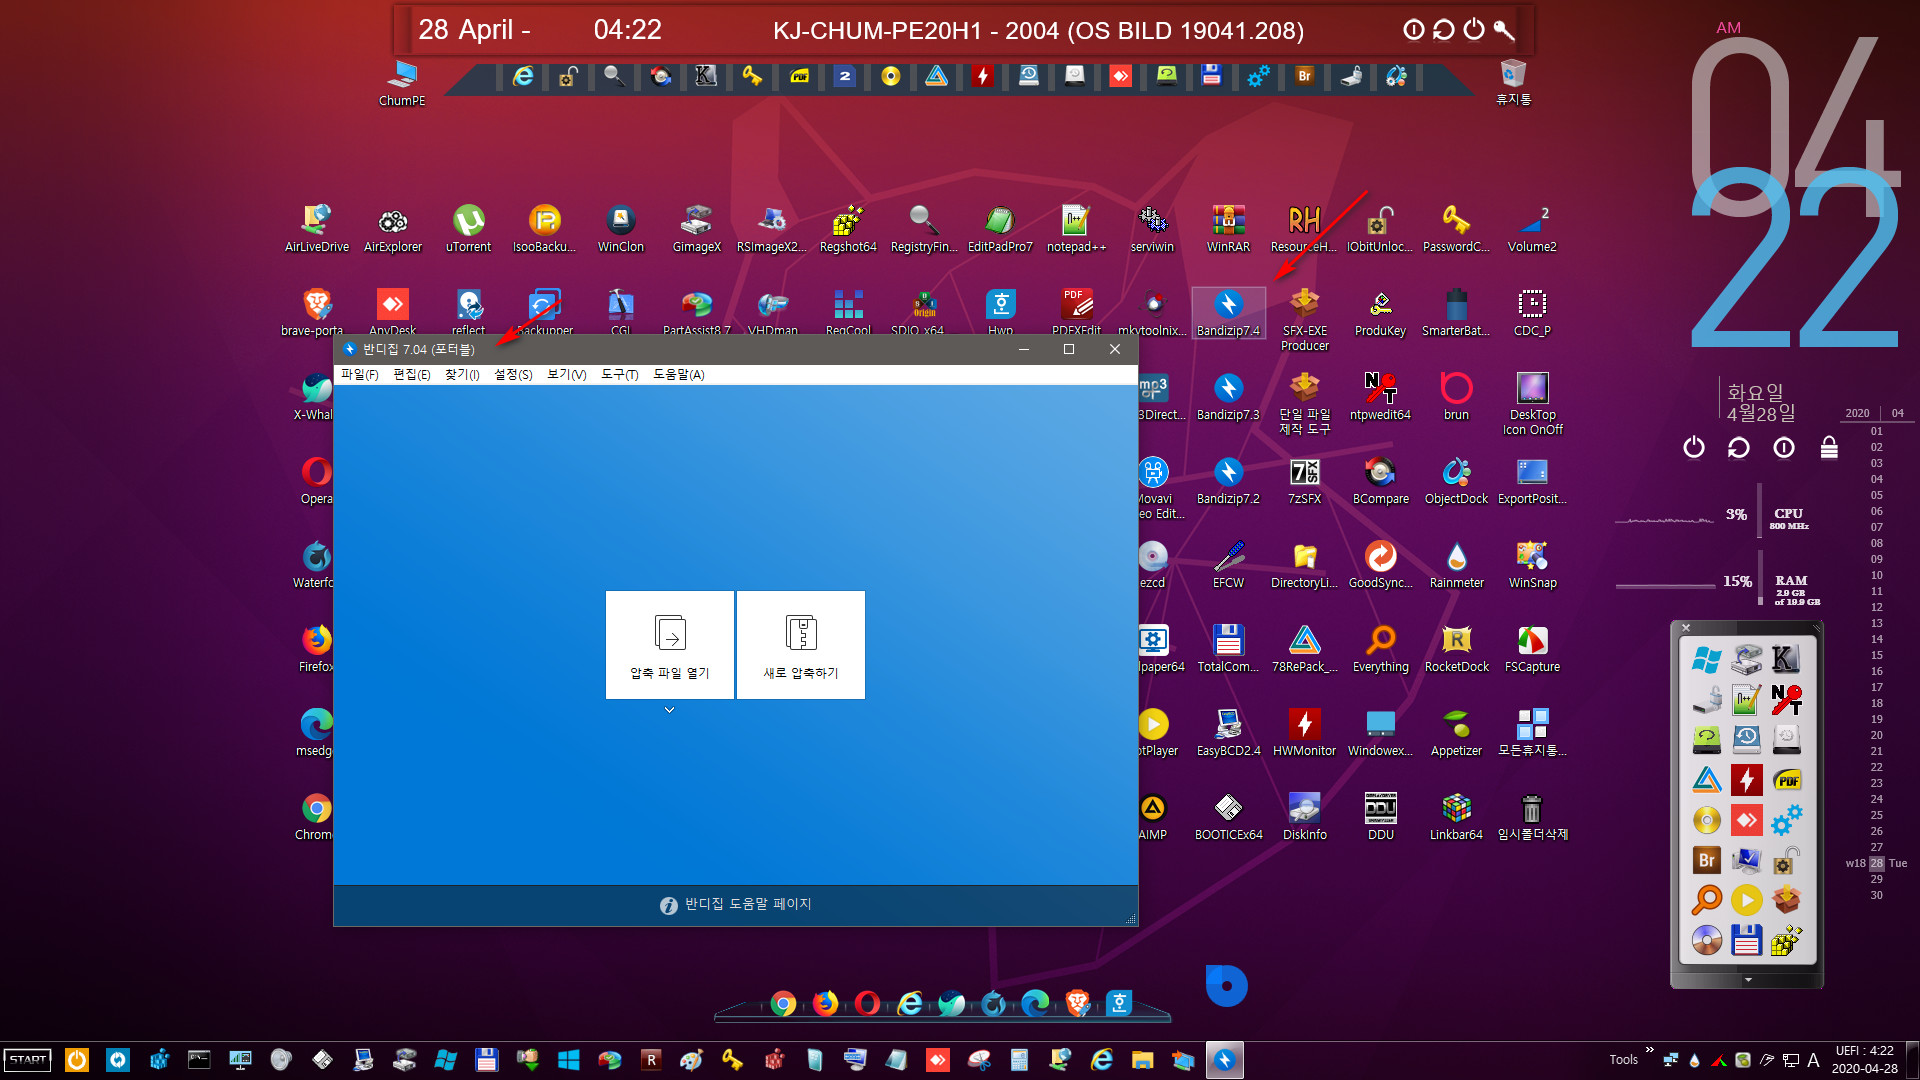Click Chrome in the bottom browser dock

tap(783, 1003)
